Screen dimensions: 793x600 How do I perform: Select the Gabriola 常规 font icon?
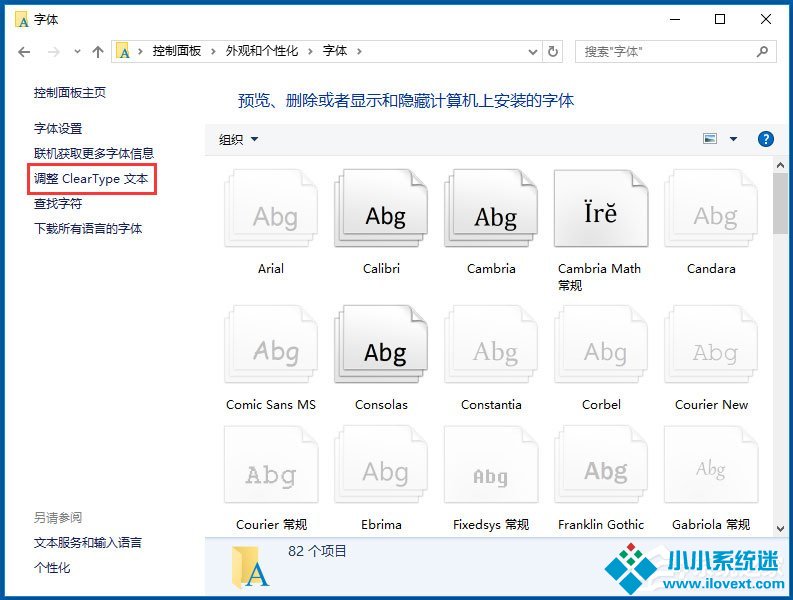712,465
